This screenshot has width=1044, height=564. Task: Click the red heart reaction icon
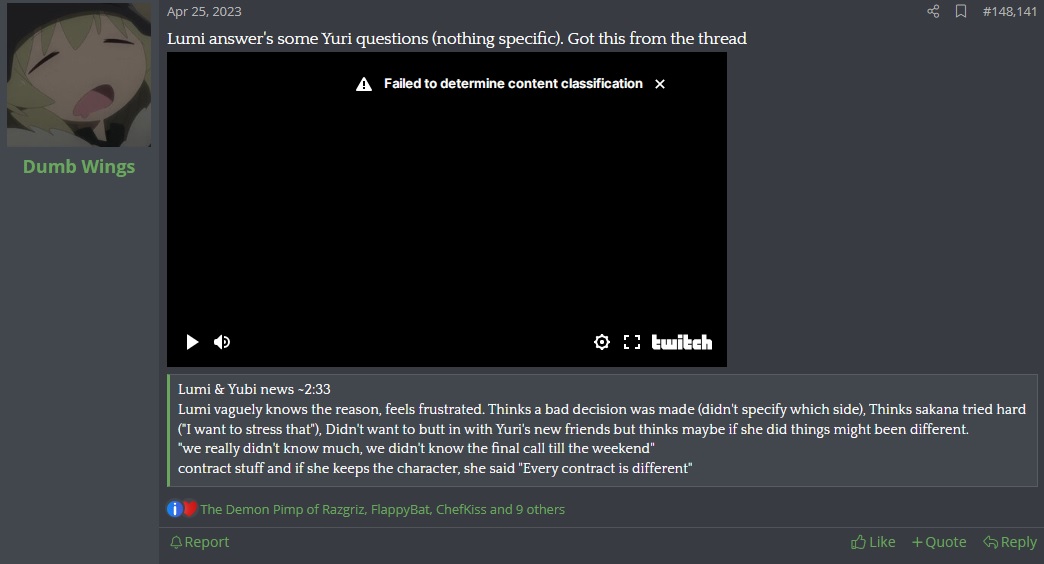[190, 509]
